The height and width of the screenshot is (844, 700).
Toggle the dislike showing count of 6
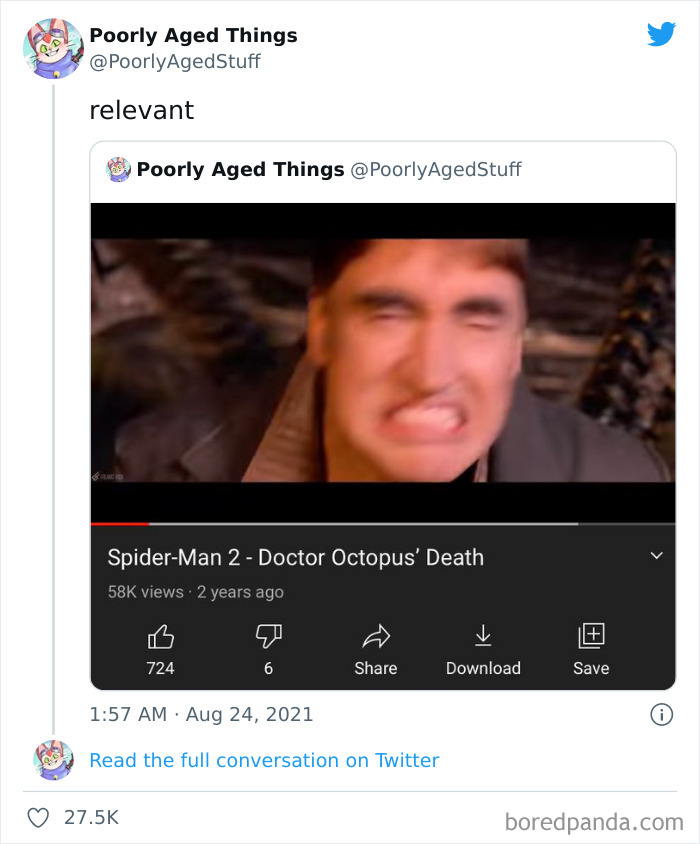268,645
